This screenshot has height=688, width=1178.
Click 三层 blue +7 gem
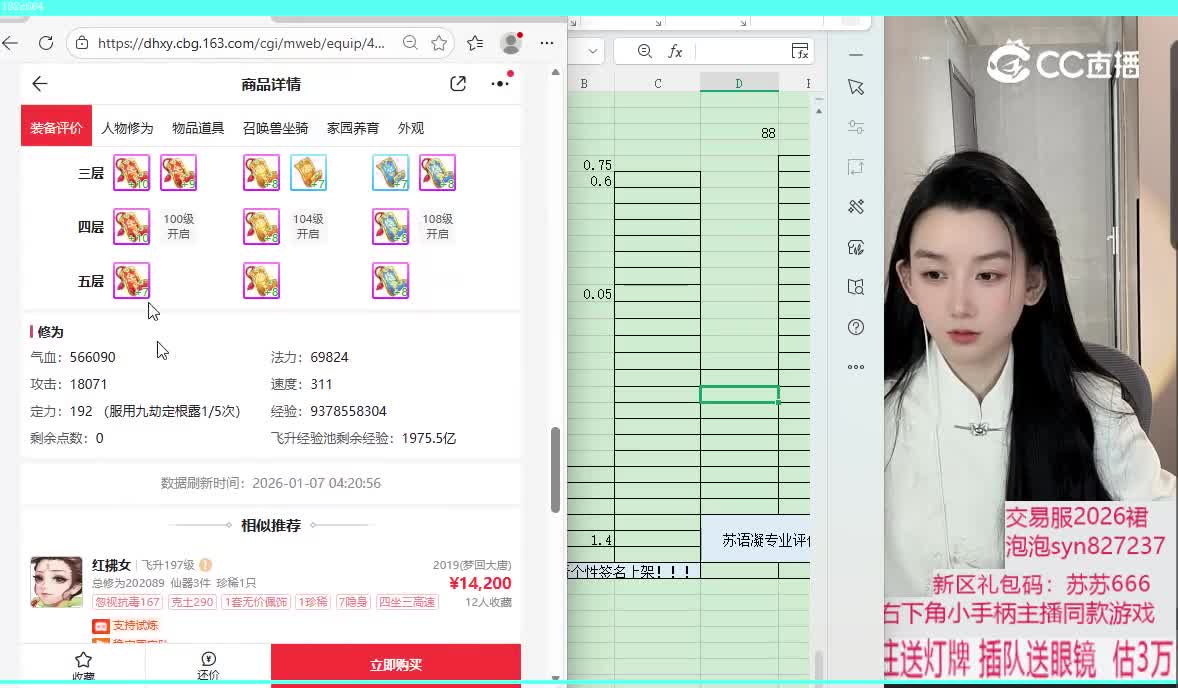click(391, 173)
